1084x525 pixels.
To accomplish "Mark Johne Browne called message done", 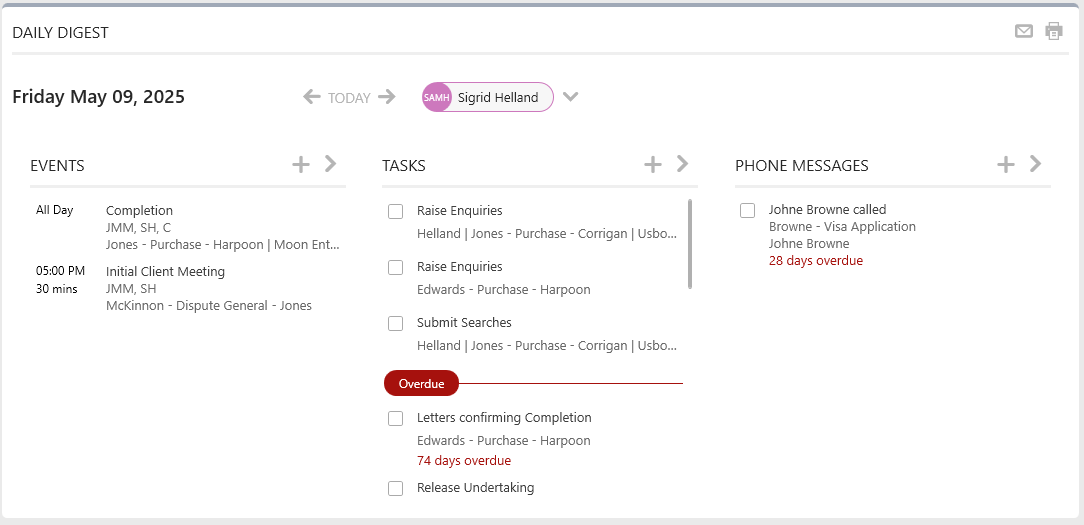I will 747,210.
